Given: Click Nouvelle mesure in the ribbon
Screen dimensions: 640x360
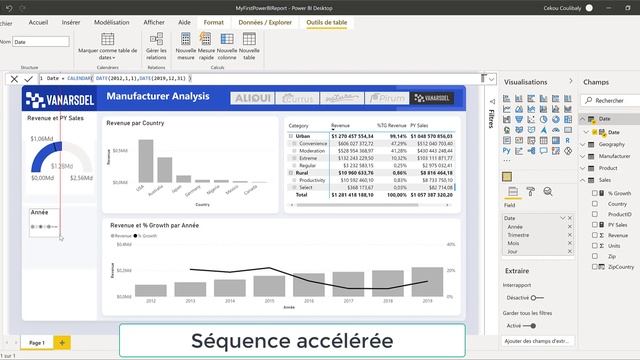Looking at the screenshot, I should point(186,46).
